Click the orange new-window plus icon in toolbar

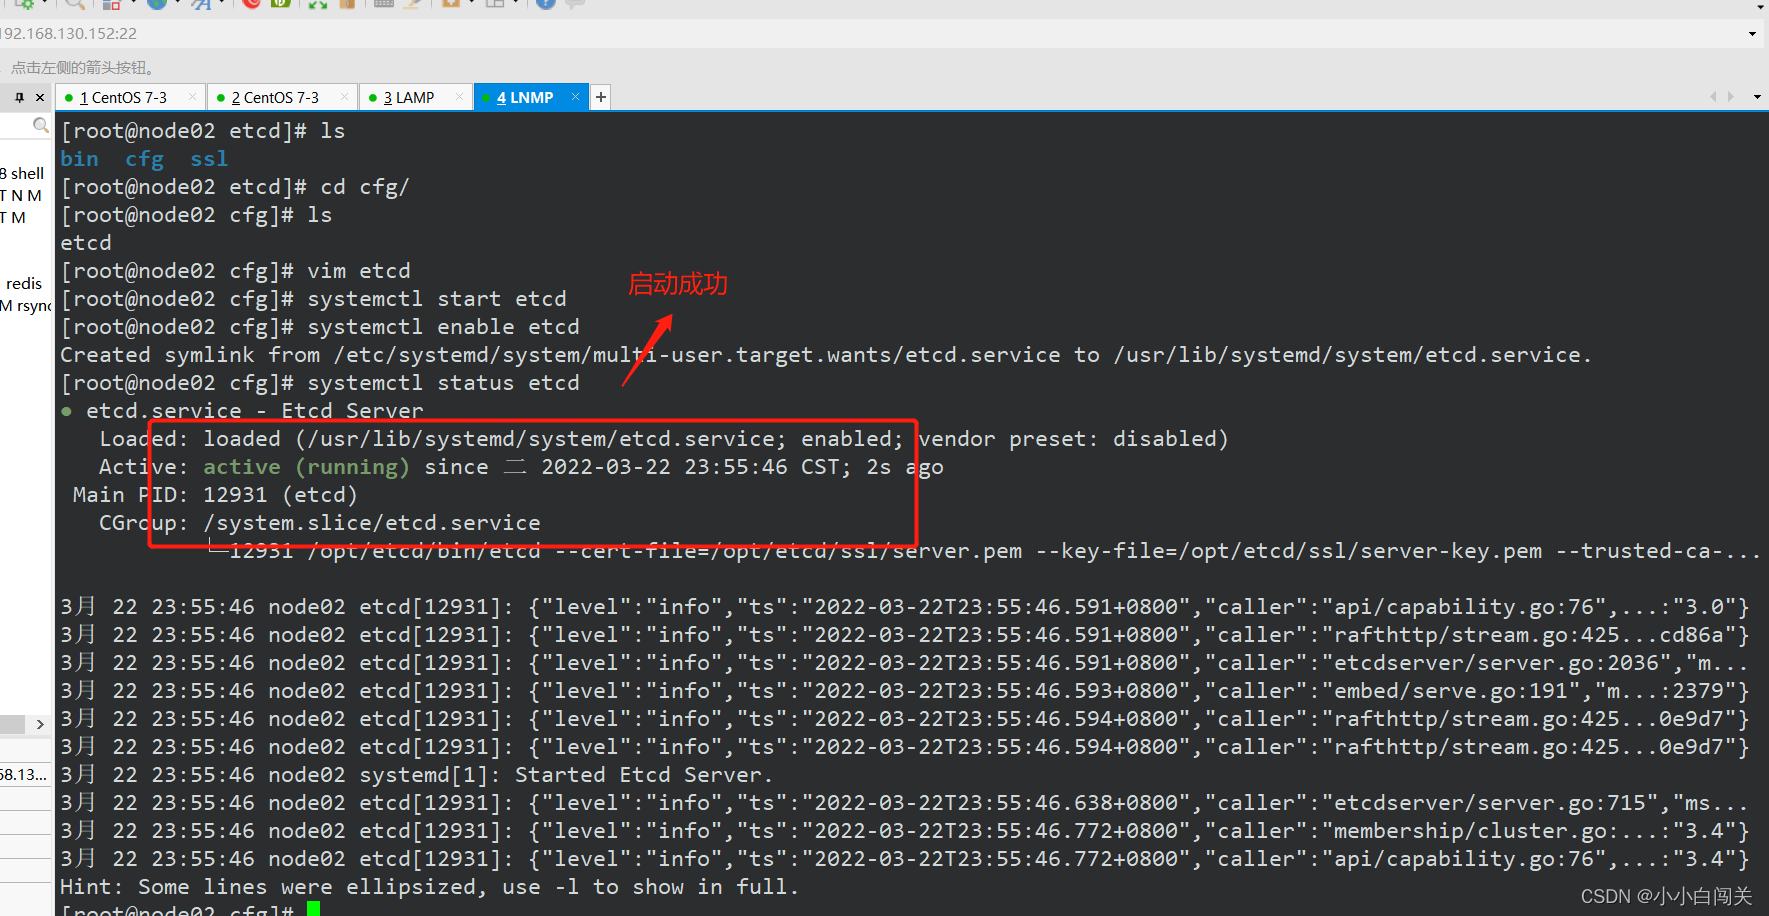click(450, 4)
